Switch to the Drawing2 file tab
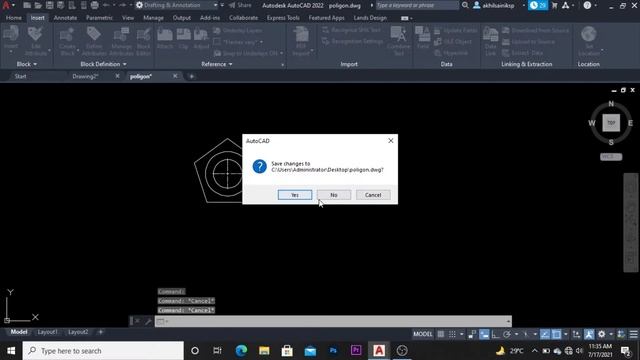640x360 pixels. click(x=85, y=76)
